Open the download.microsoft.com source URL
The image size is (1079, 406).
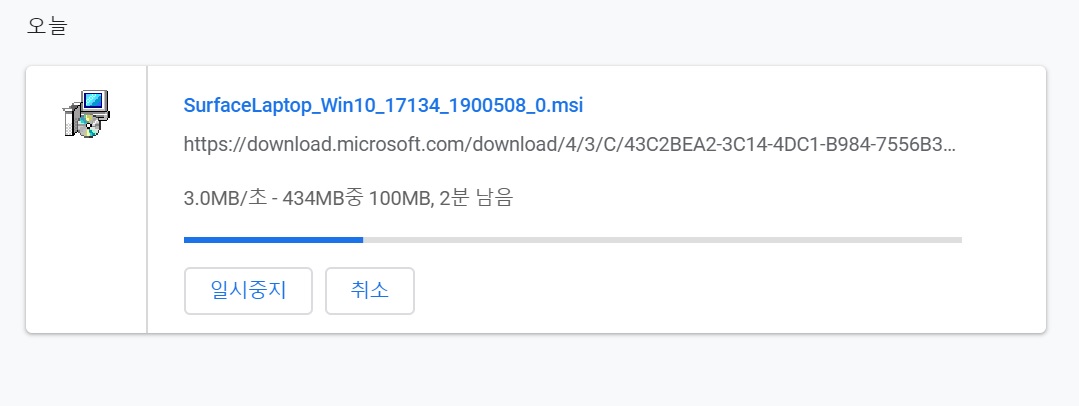point(570,145)
